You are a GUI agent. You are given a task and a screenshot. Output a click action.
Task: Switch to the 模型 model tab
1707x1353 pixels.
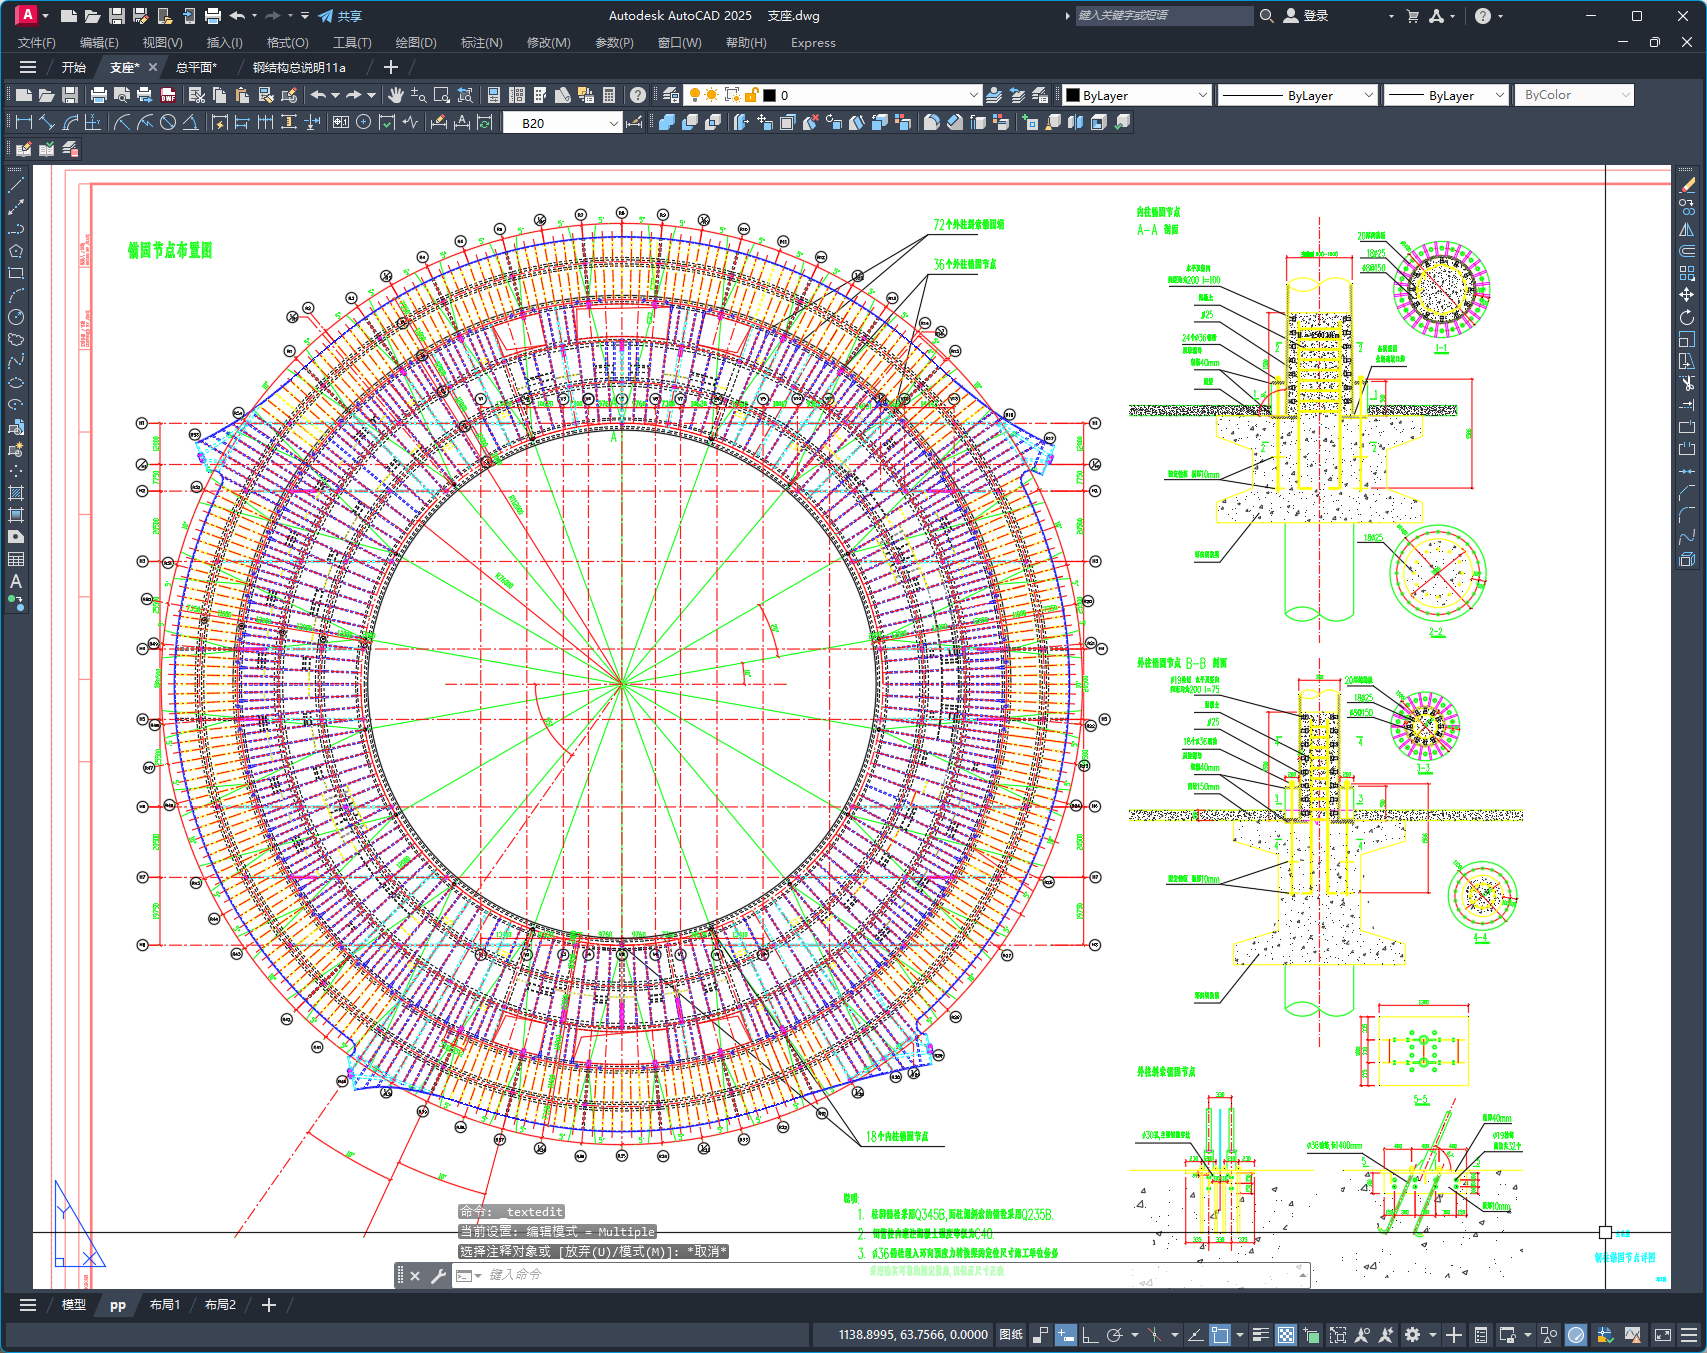point(73,1305)
